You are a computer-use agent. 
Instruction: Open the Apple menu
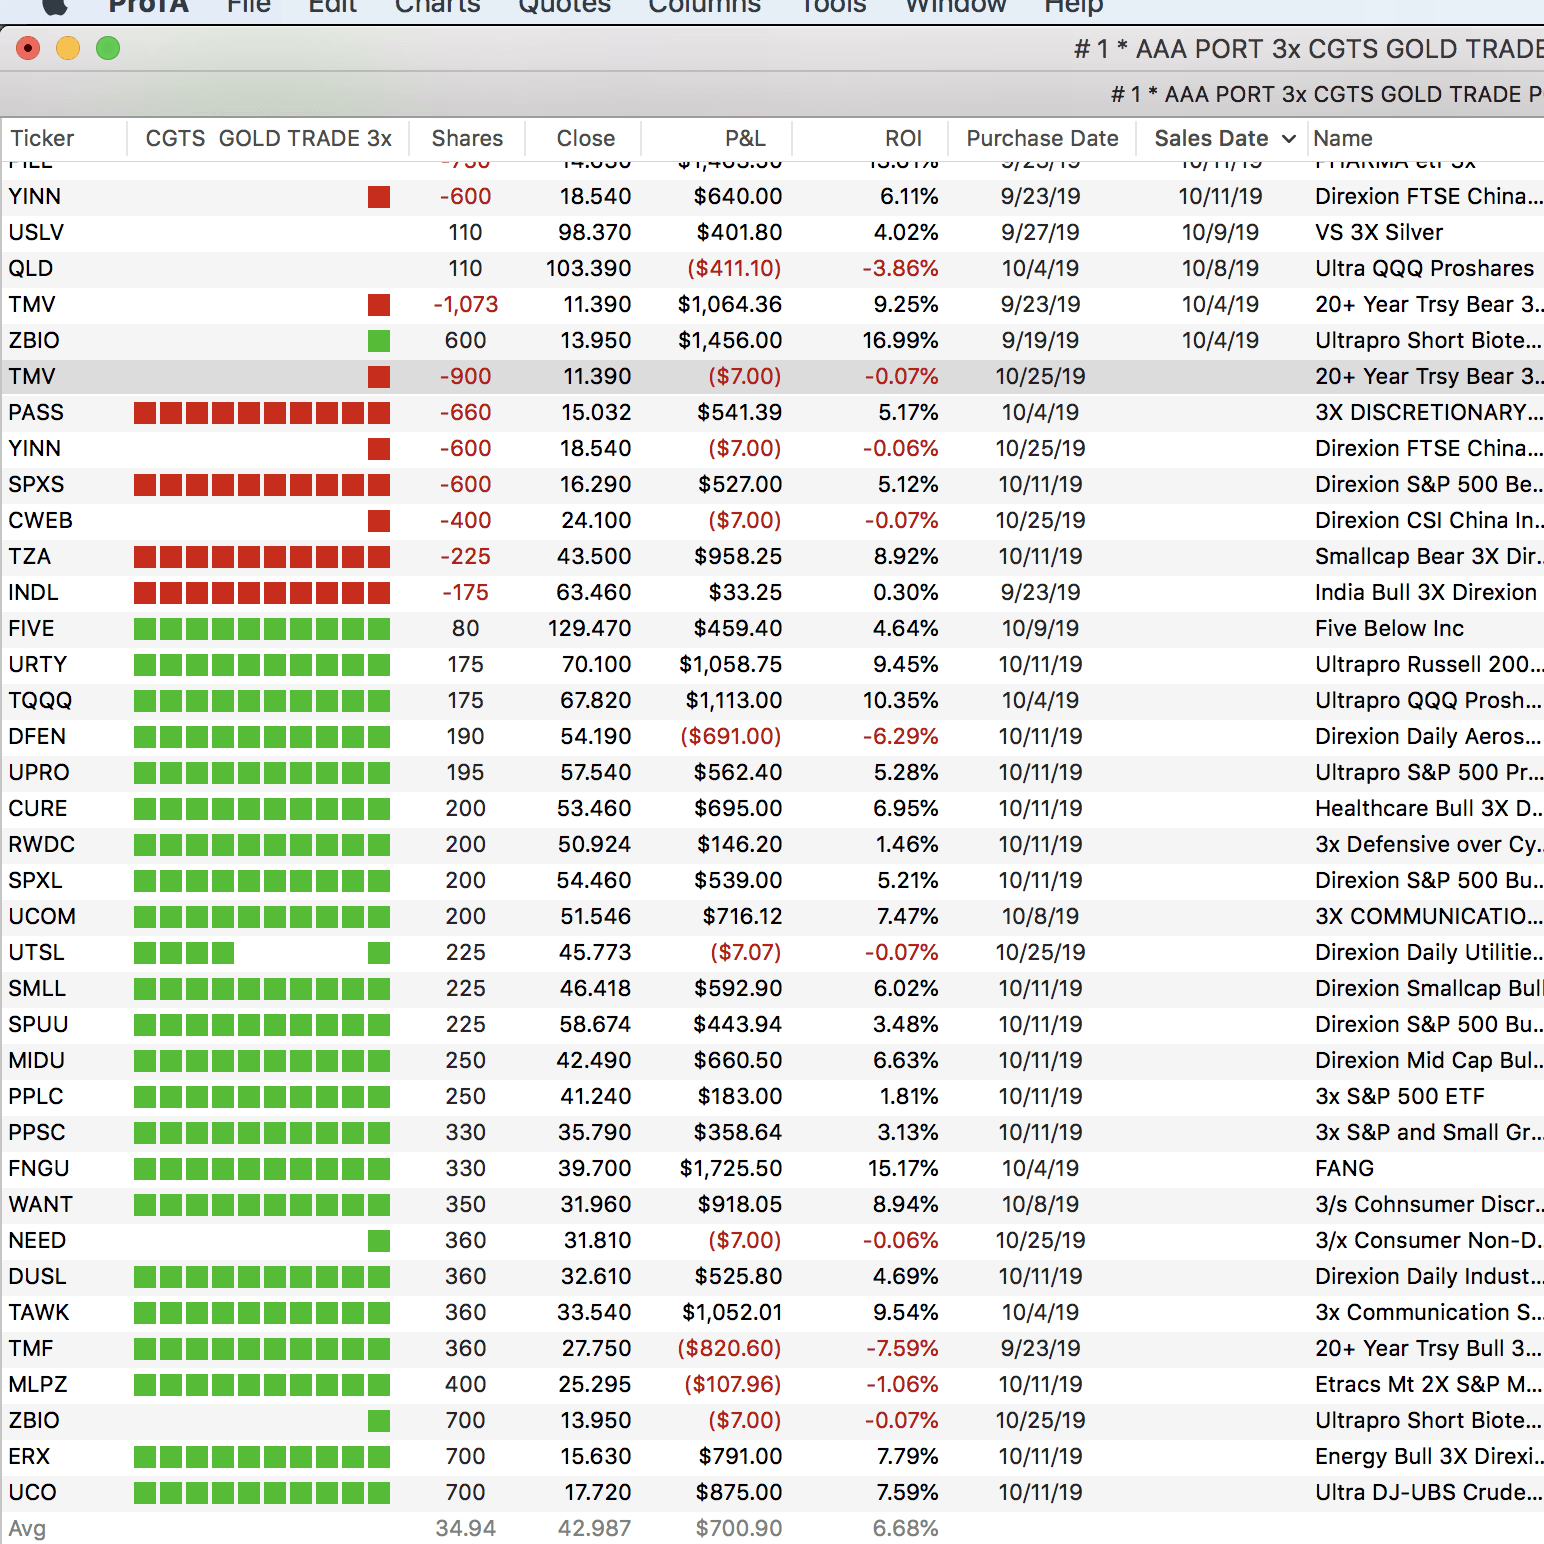tap(55, 5)
